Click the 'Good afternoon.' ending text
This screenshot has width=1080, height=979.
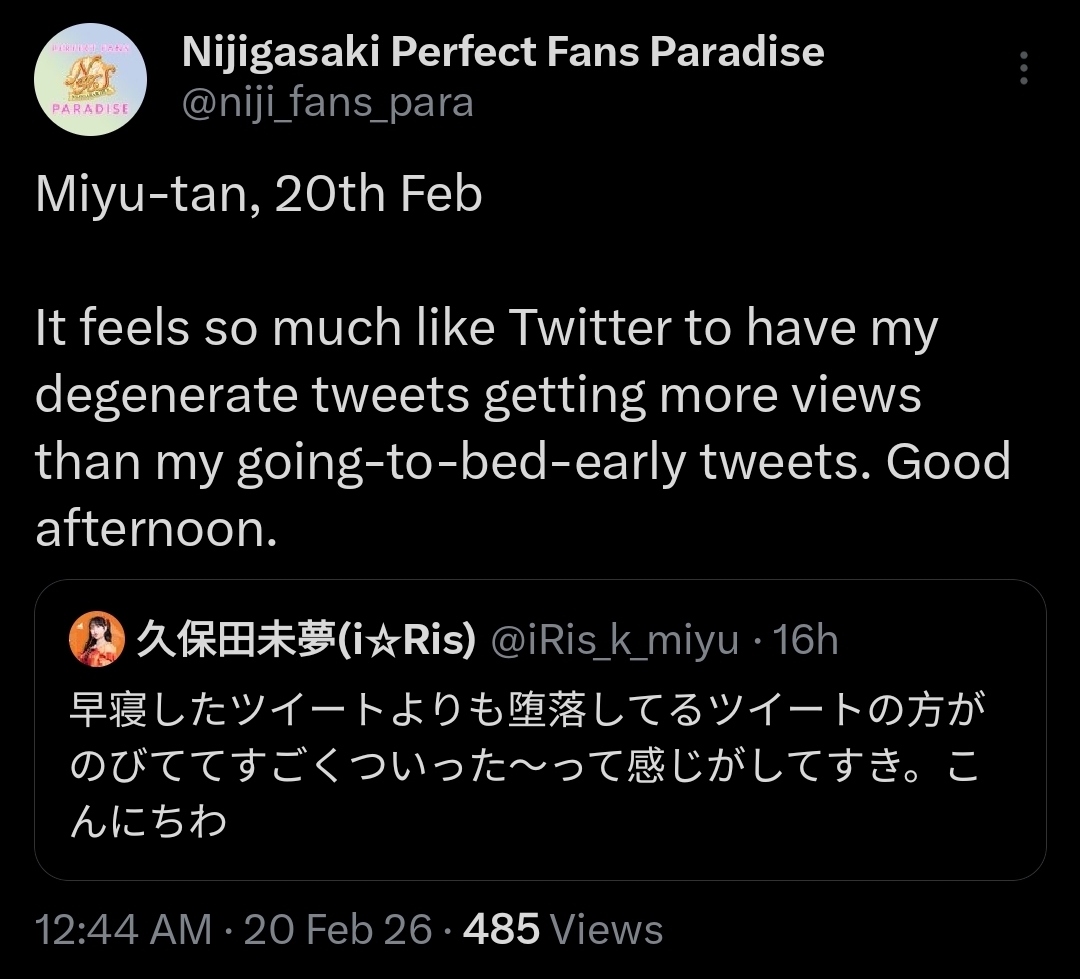(523, 495)
